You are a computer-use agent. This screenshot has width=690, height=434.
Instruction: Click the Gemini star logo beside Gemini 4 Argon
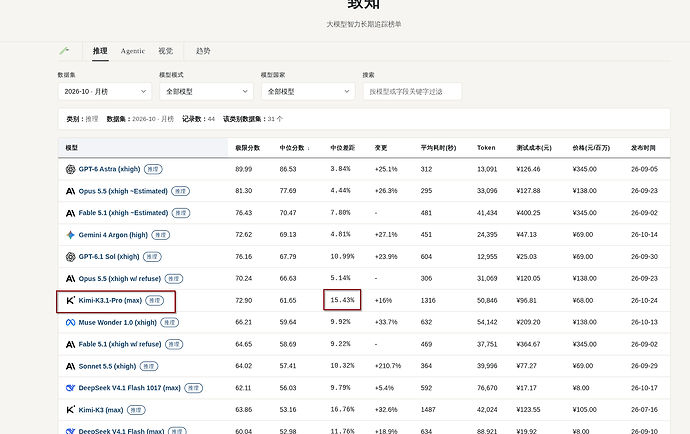(70, 235)
